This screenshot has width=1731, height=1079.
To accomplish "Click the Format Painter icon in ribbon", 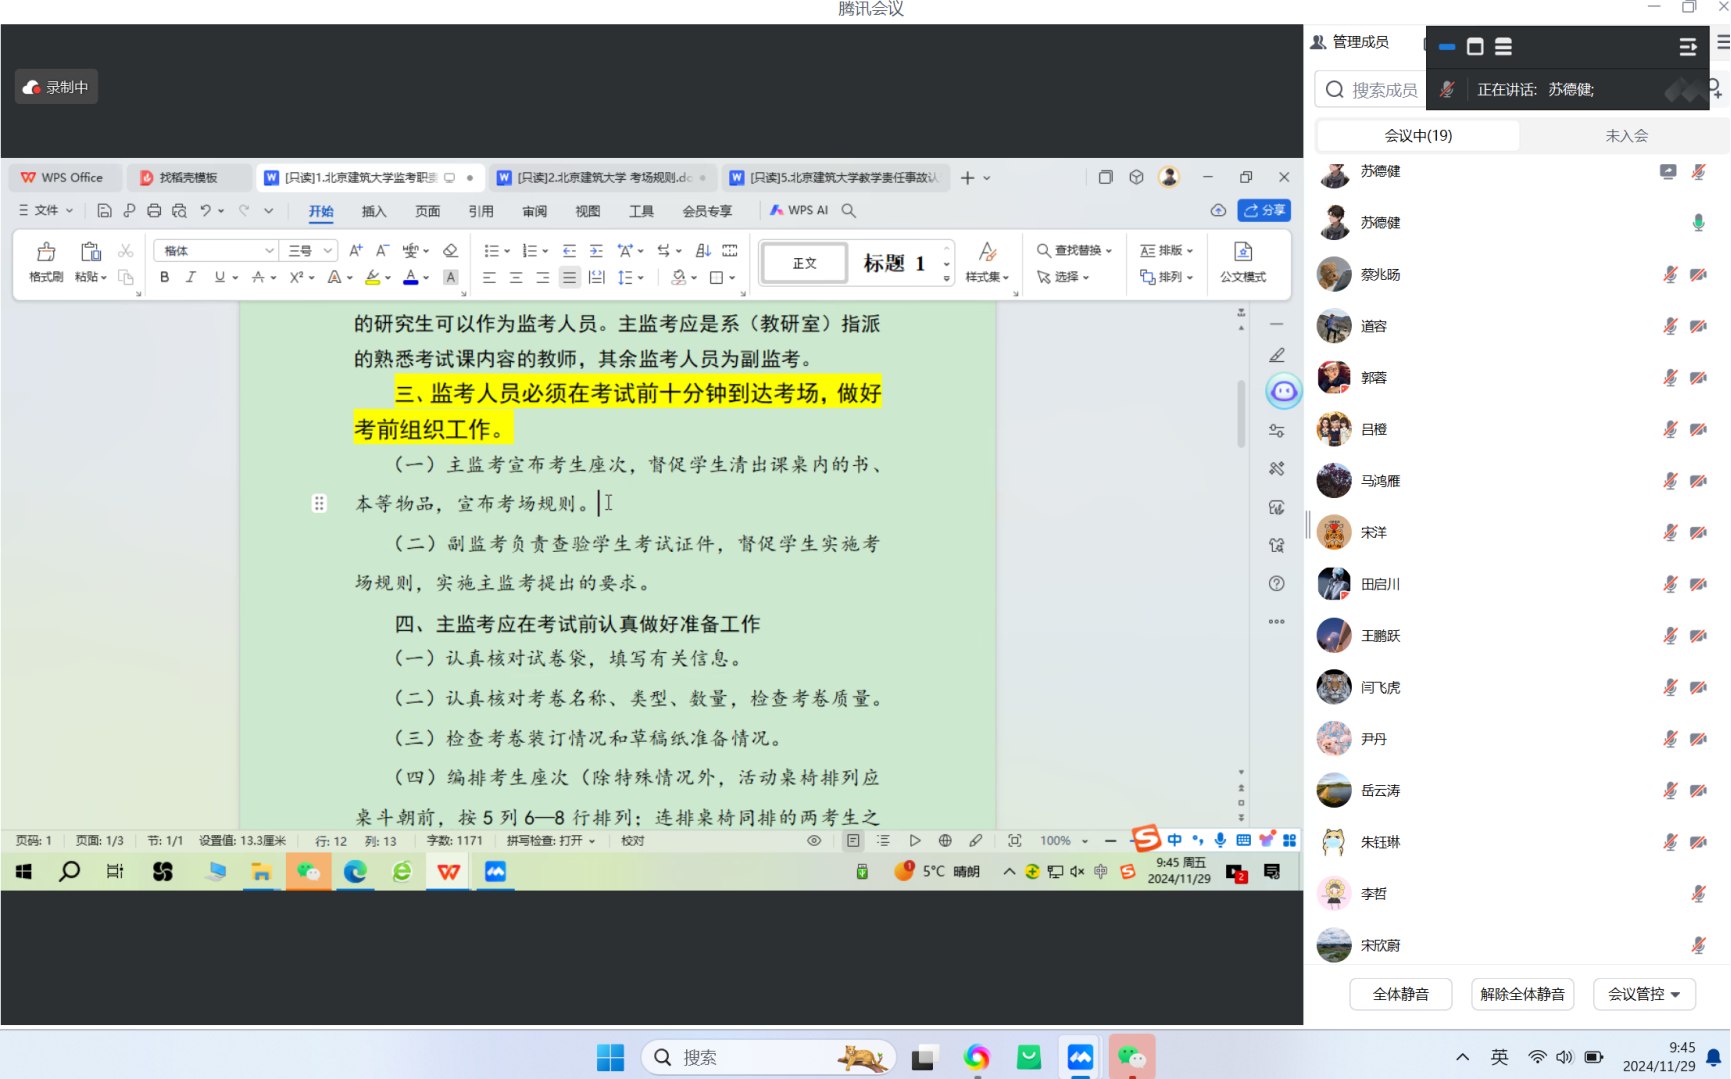I will 46,261.
